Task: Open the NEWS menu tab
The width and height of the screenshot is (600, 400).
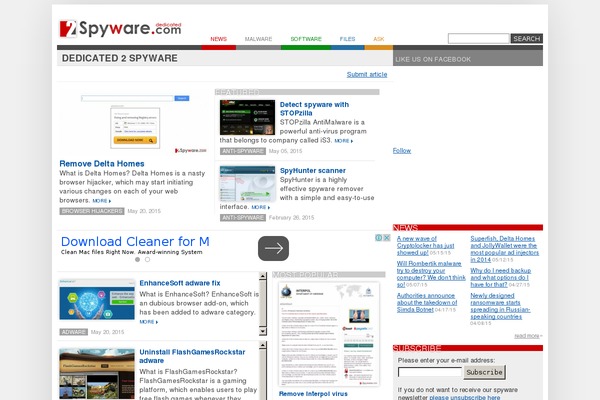Action: point(218,39)
